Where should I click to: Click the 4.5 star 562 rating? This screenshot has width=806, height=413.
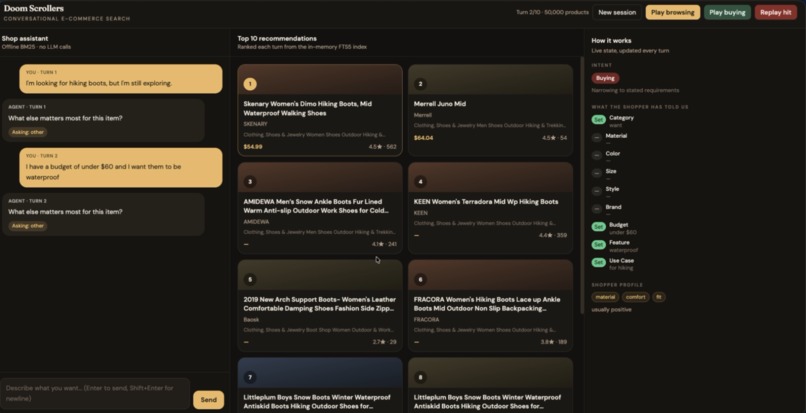click(382, 147)
